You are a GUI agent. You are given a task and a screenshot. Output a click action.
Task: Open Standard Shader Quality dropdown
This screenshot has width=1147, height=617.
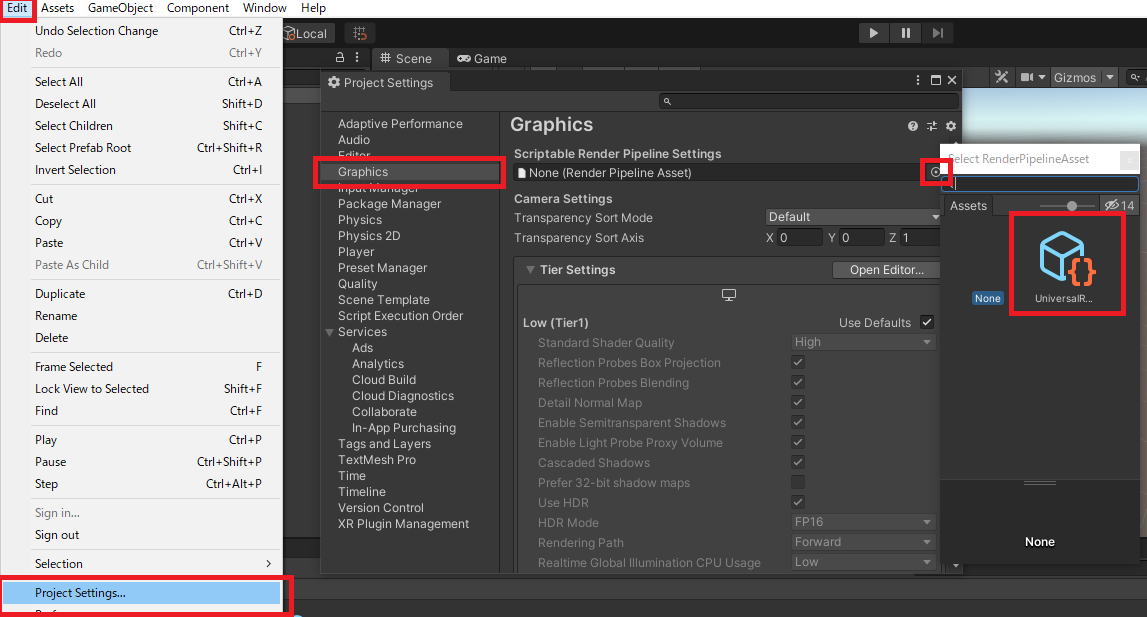pyautogui.click(x=863, y=342)
